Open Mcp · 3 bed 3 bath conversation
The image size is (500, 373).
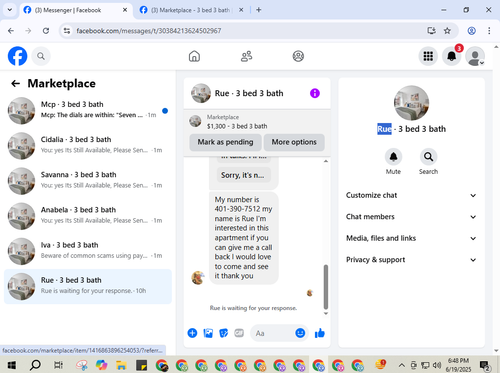(88, 111)
